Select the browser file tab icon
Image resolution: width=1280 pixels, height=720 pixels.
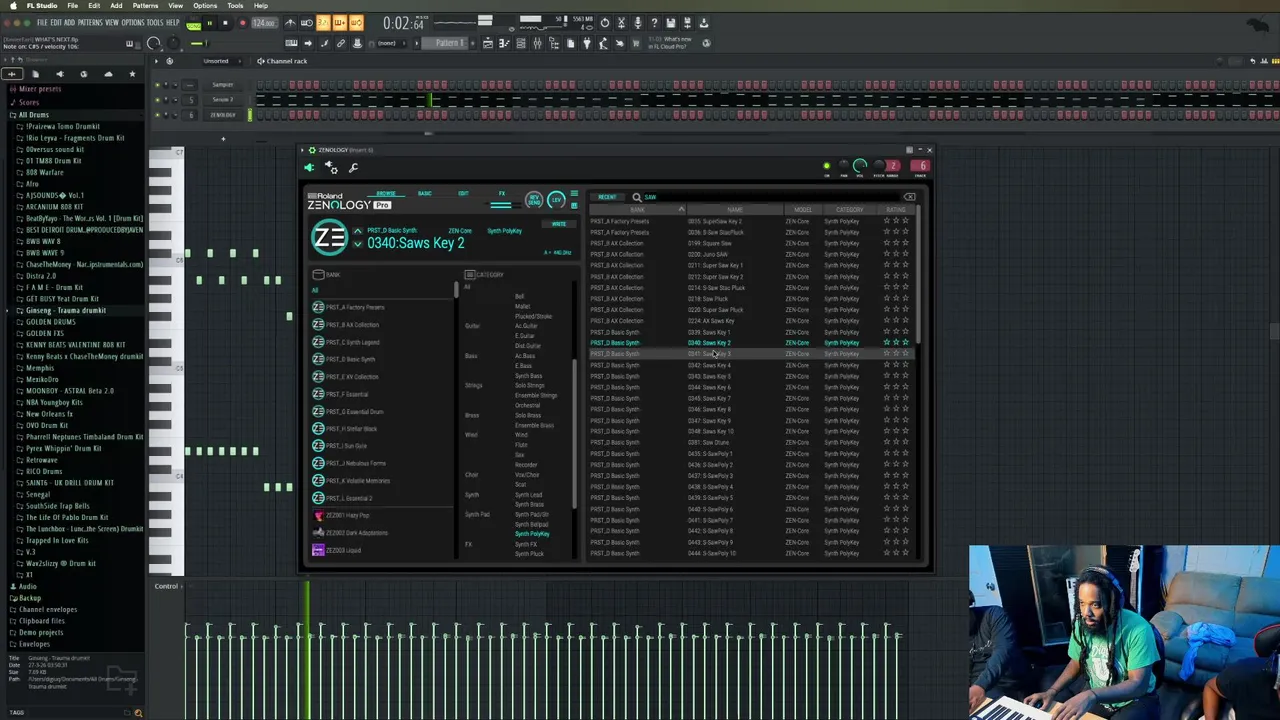[35, 74]
